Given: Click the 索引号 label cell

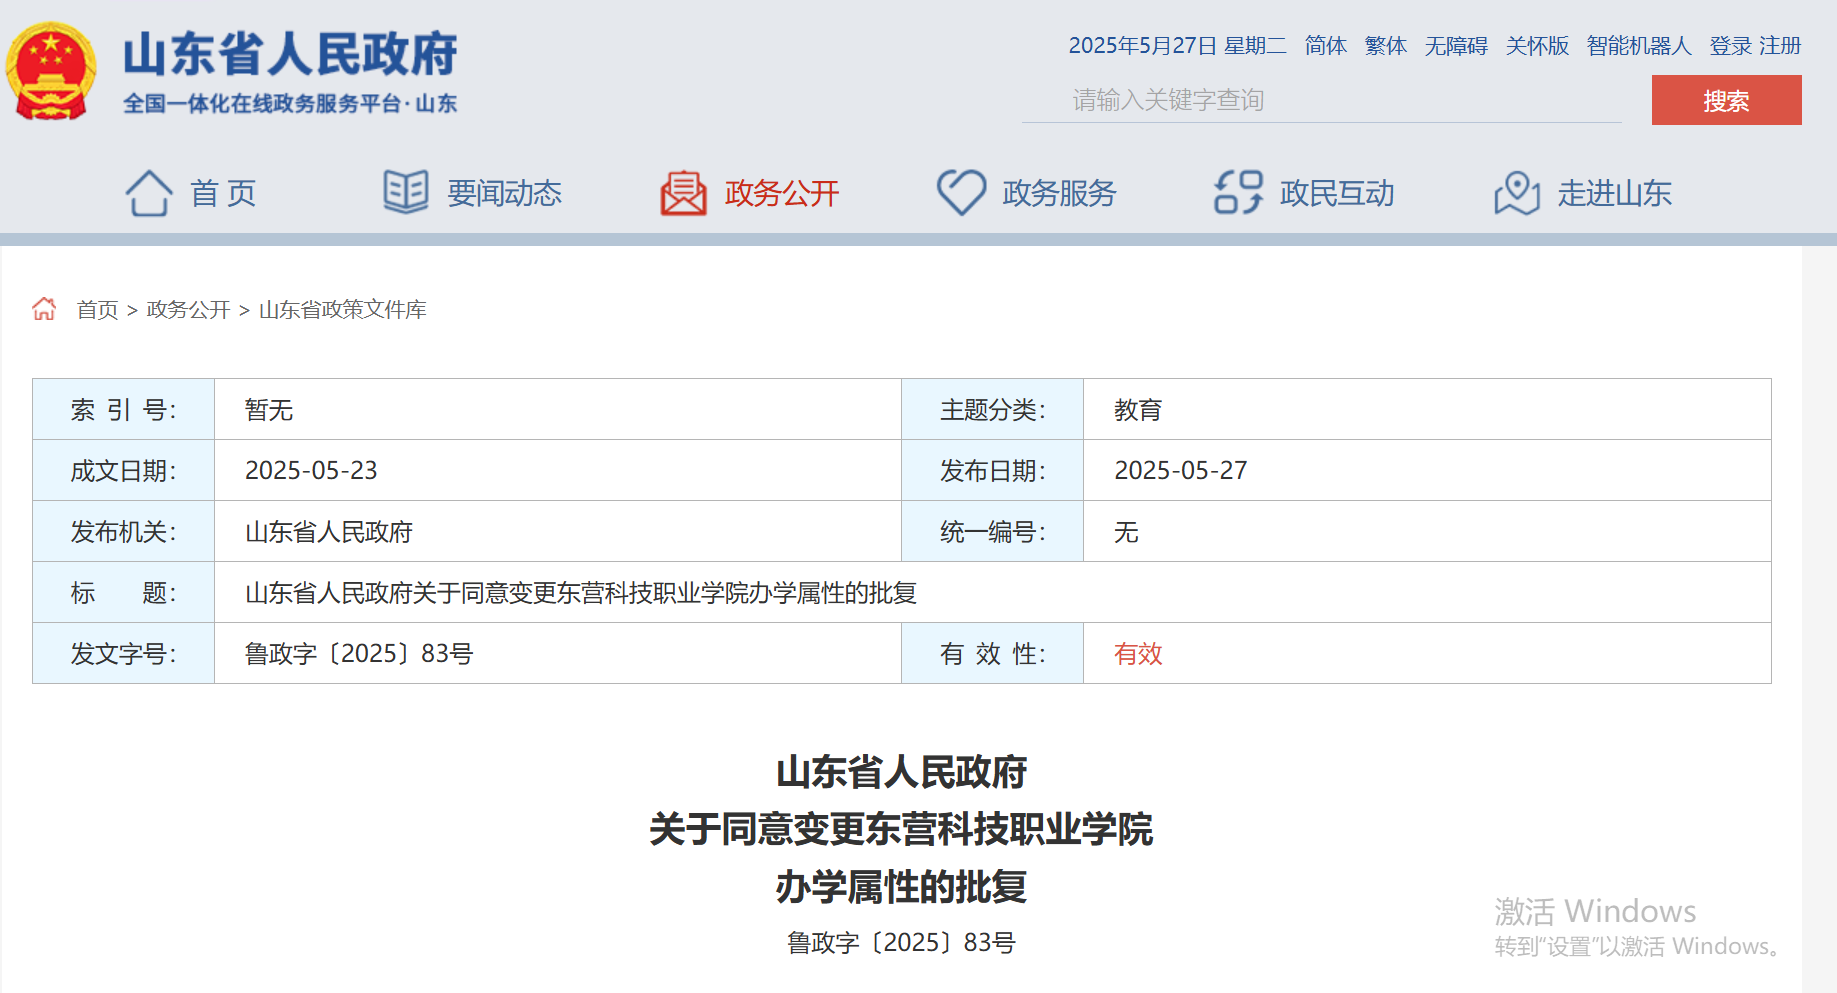Looking at the screenshot, I should coord(124,410).
